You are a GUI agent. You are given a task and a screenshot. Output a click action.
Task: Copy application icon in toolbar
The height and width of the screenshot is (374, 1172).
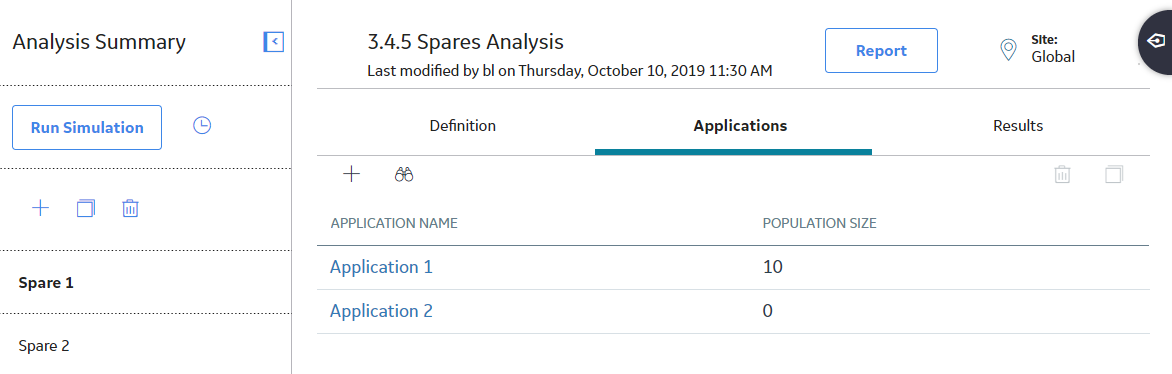[1114, 175]
